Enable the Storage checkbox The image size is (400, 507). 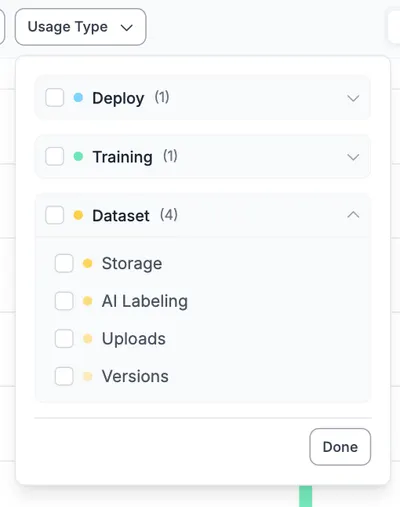point(64,263)
